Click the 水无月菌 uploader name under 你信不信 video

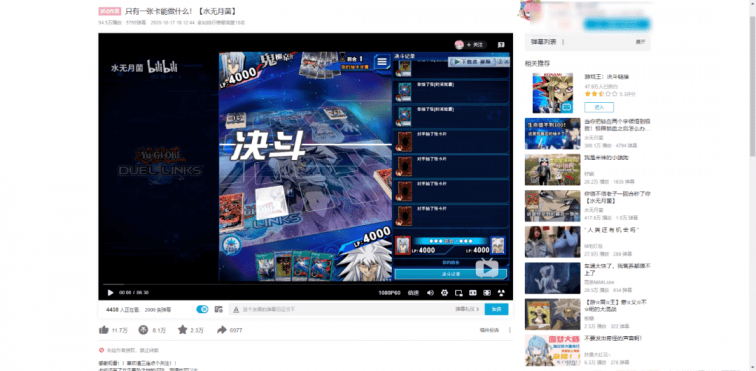click(x=594, y=210)
